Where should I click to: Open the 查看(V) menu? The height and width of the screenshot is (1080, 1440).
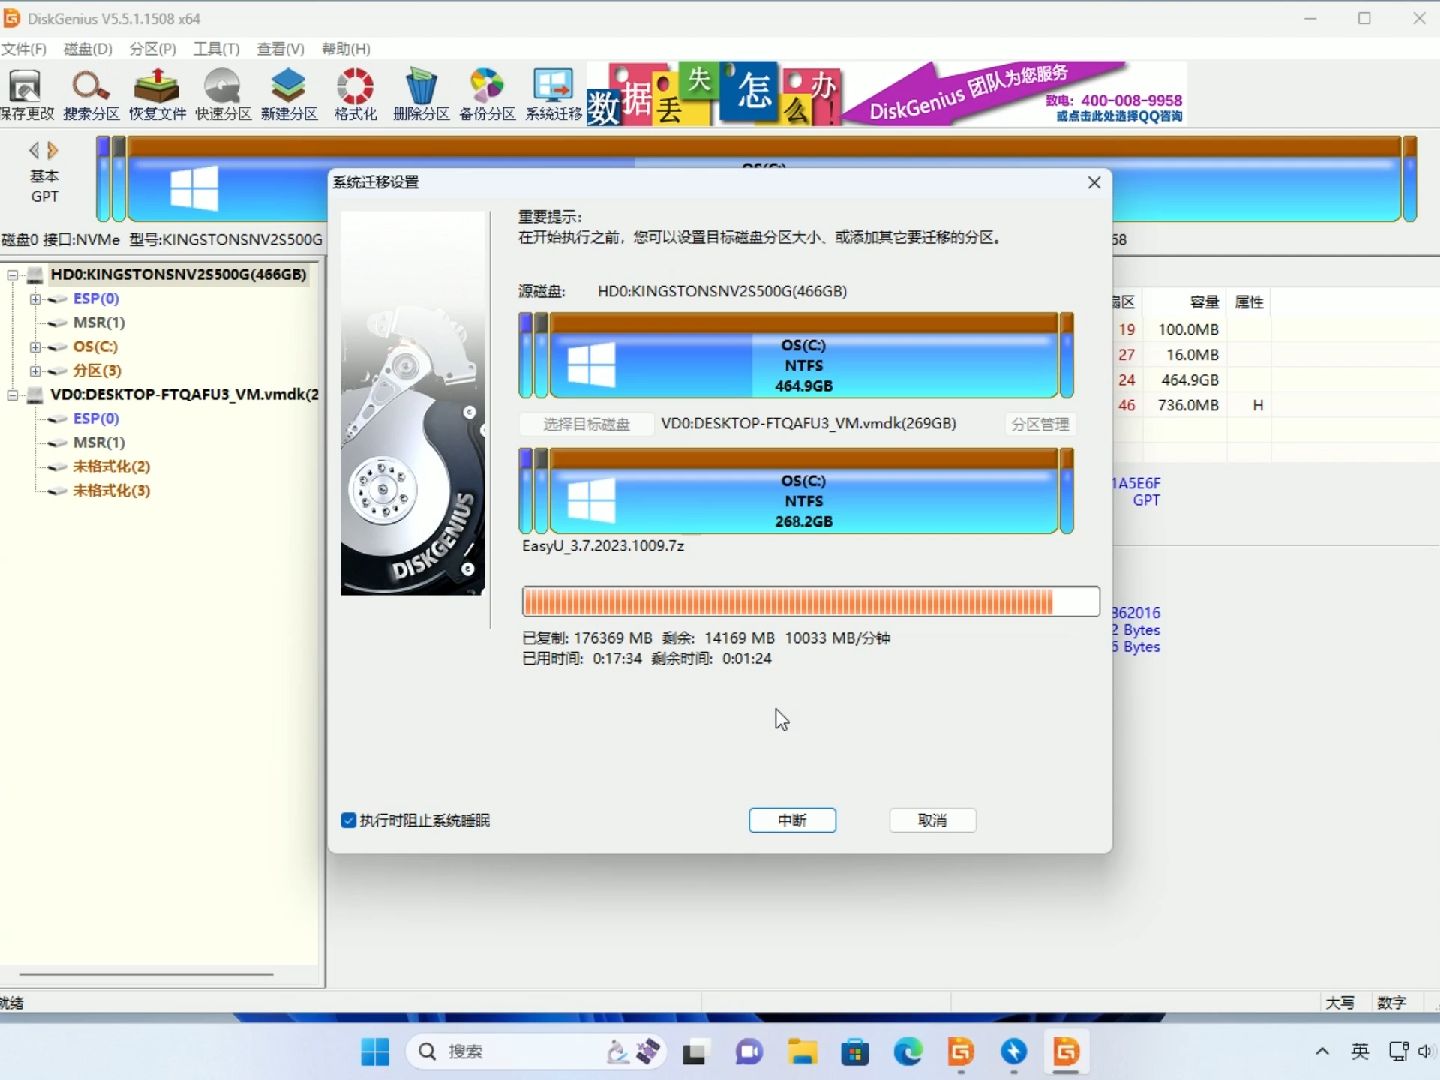click(x=280, y=48)
